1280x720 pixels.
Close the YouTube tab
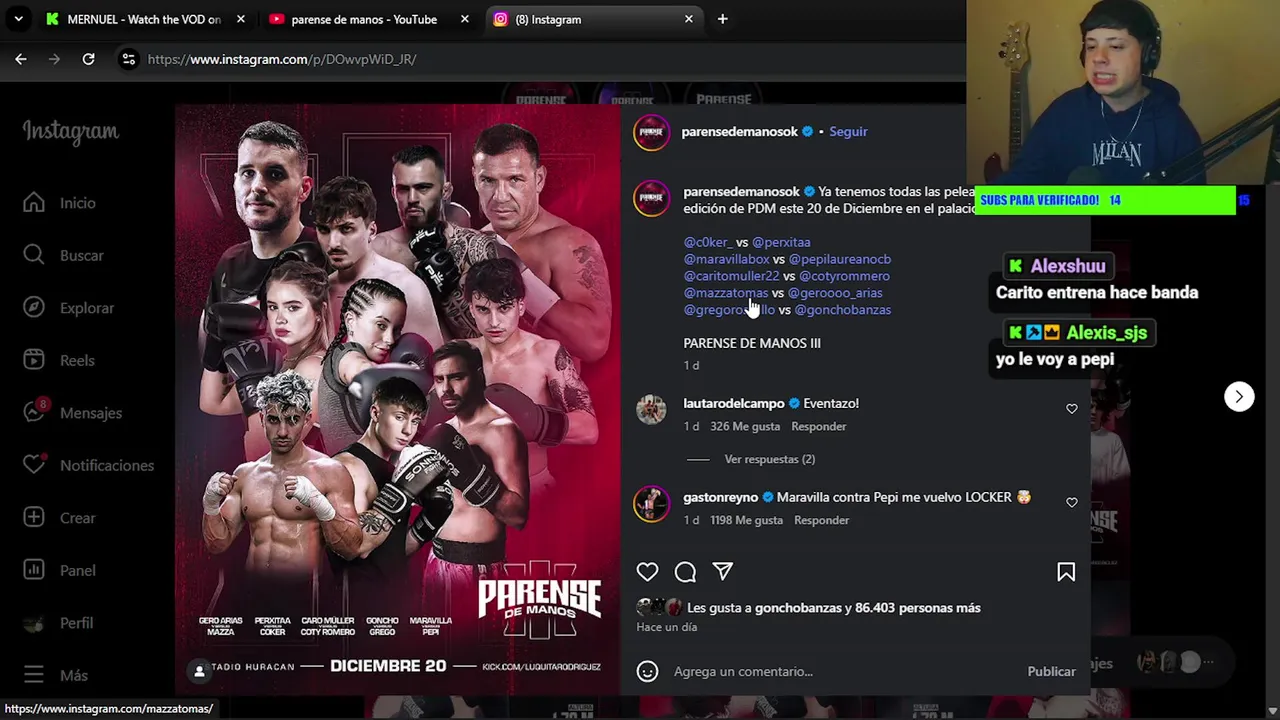465,19
